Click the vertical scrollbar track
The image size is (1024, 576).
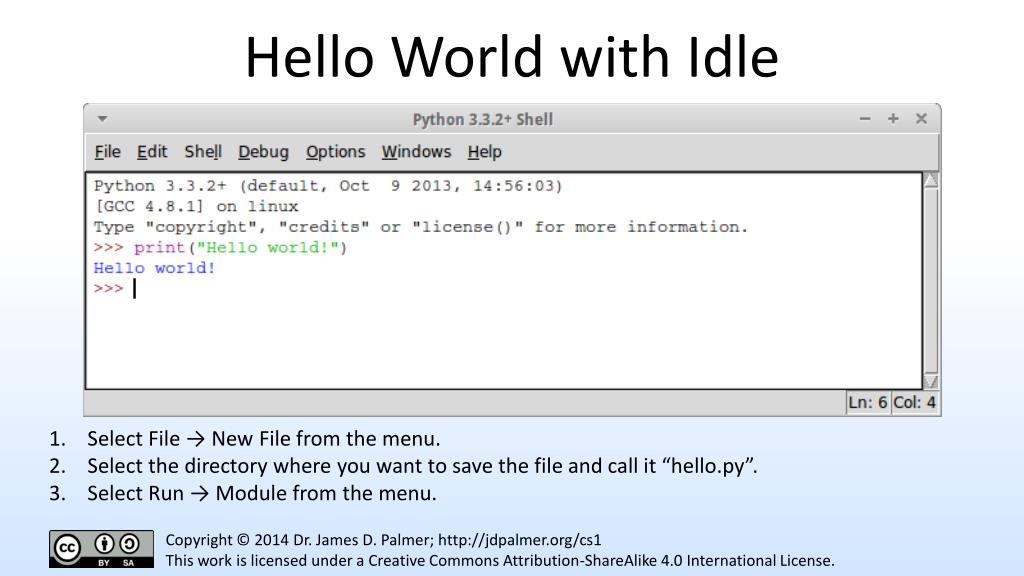tap(931, 281)
